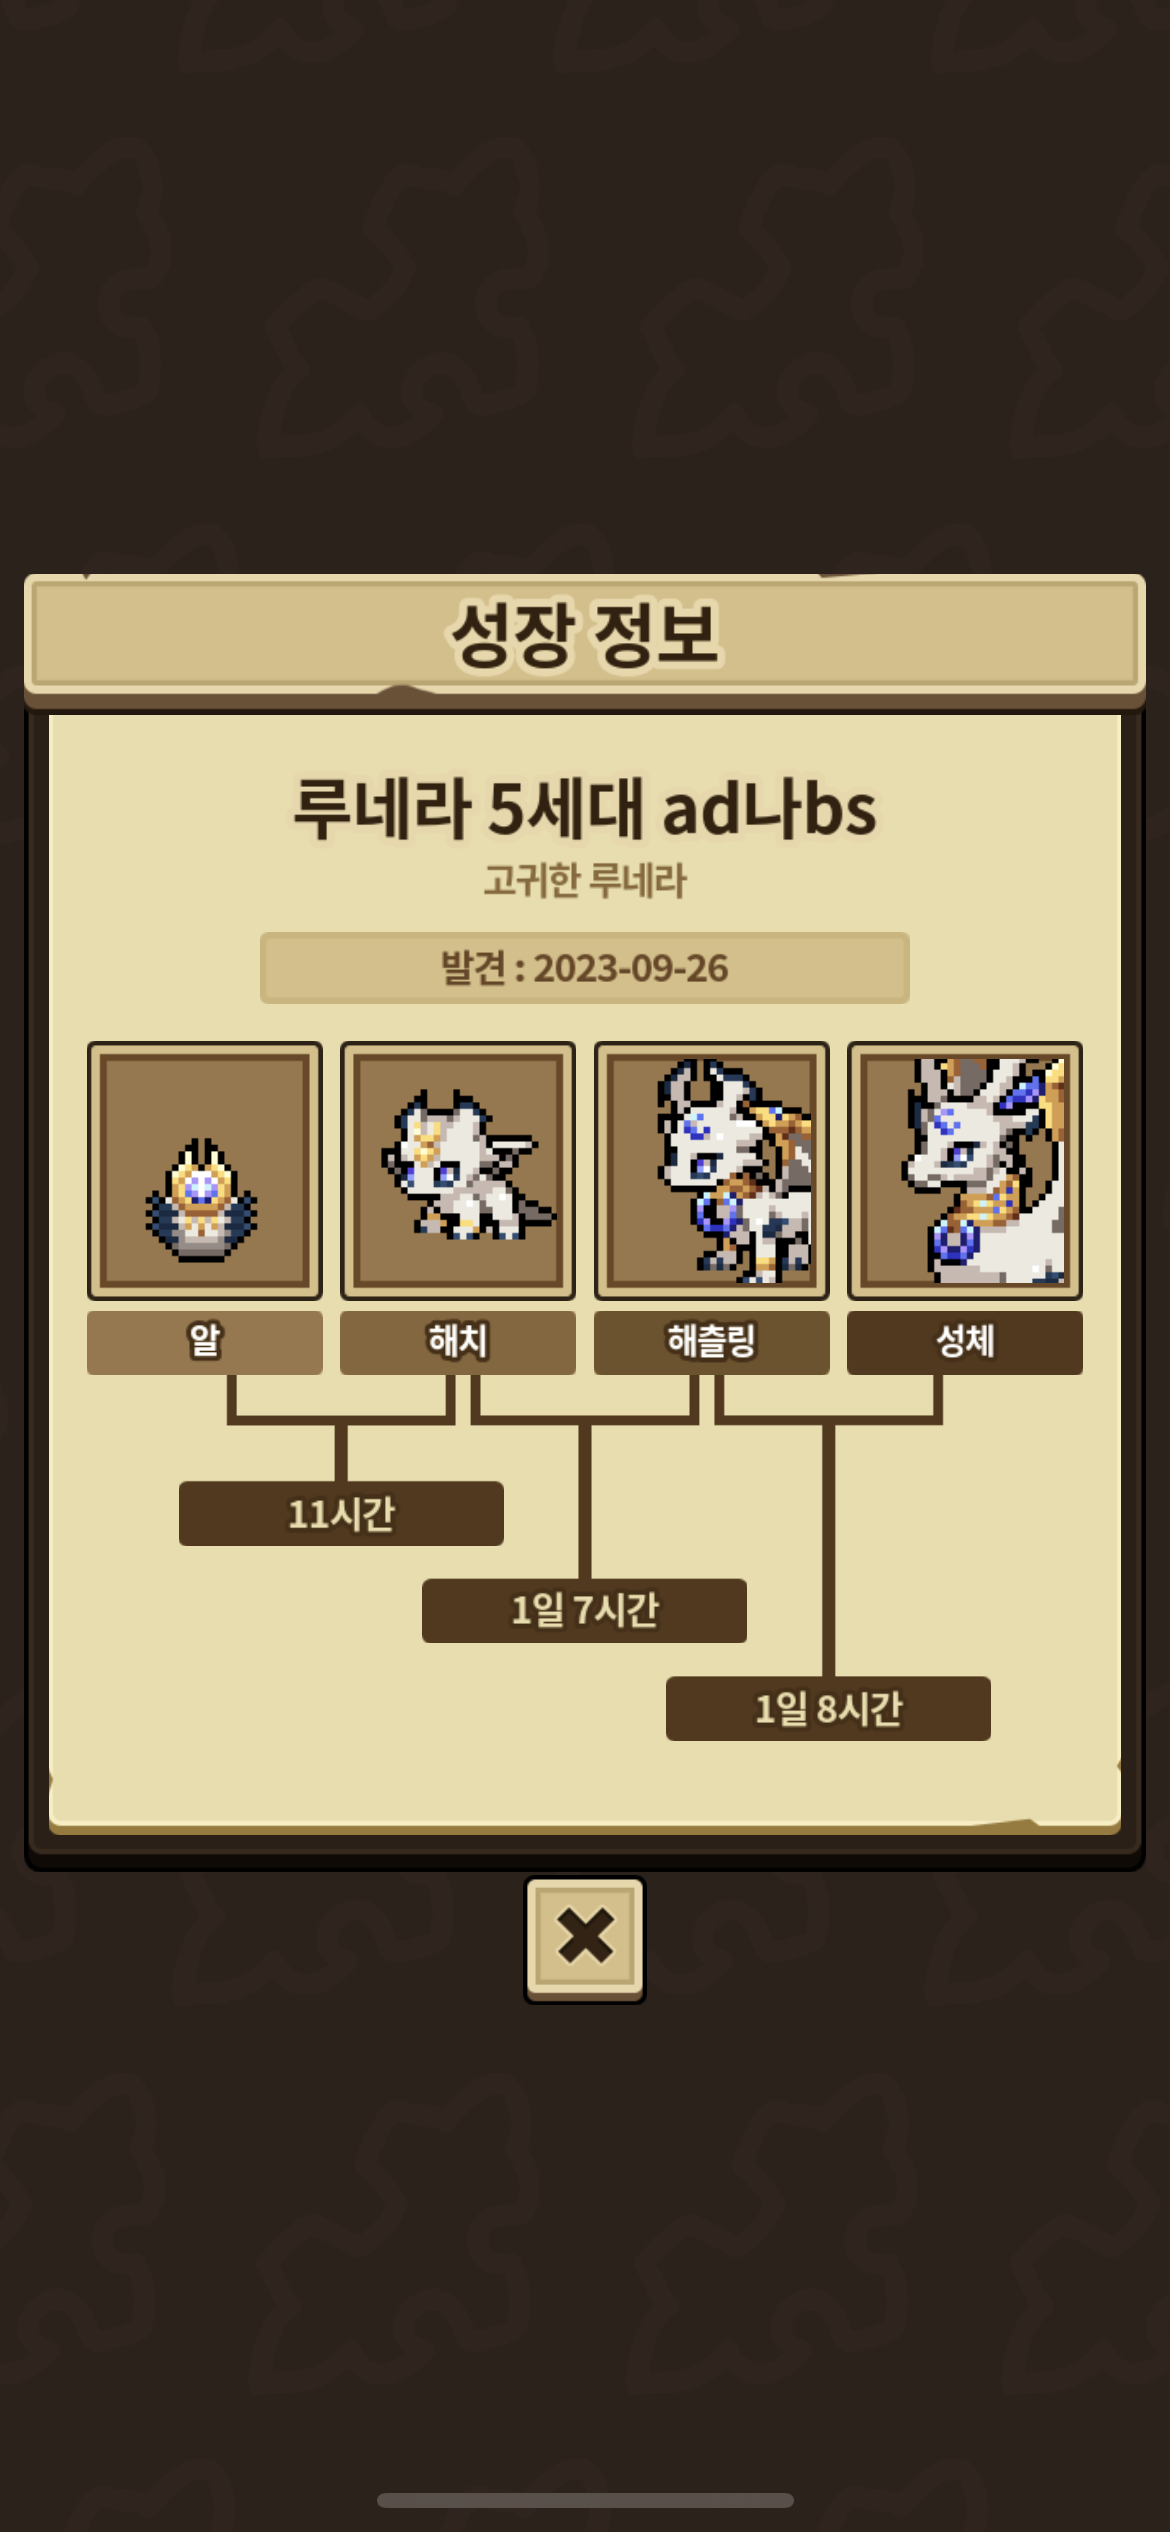Close the growth info popup with X
Image resolution: width=1170 pixels, height=2532 pixels.
[x=585, y=1938]
